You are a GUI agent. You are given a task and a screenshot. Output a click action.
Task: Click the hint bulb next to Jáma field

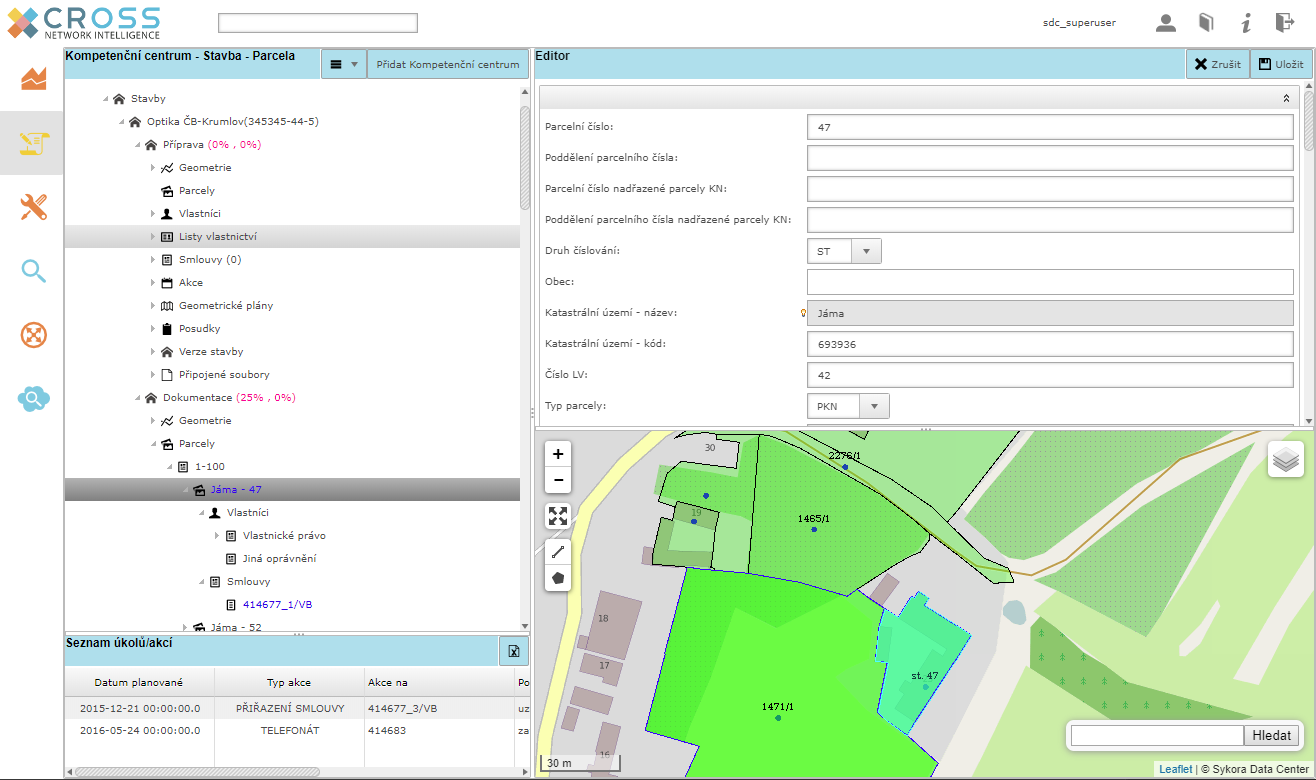click(802, 313)
